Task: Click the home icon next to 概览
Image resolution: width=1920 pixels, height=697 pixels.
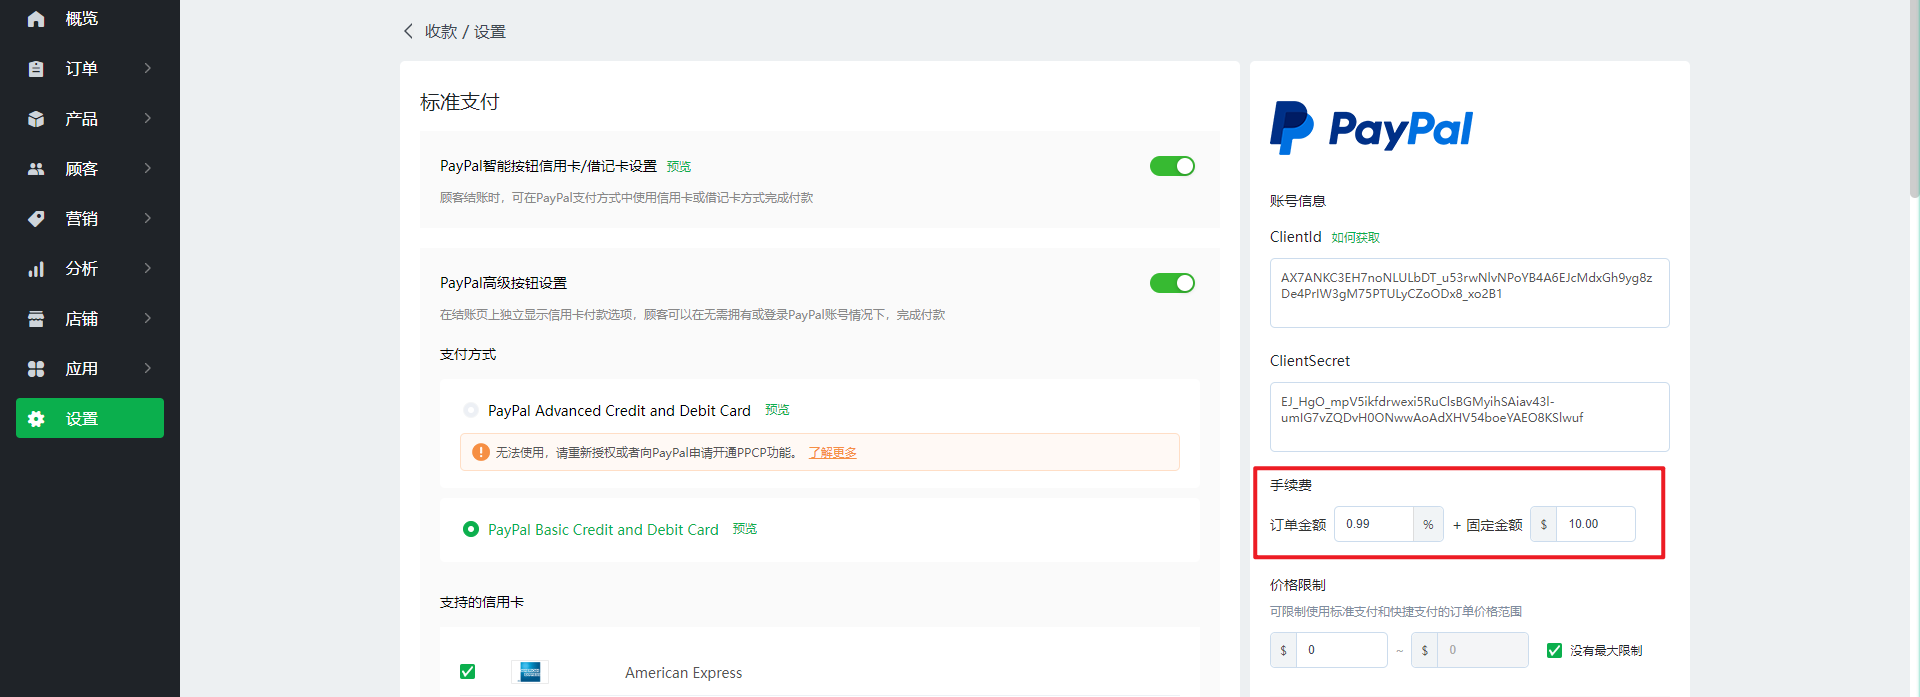Action: tap(36, 19)
